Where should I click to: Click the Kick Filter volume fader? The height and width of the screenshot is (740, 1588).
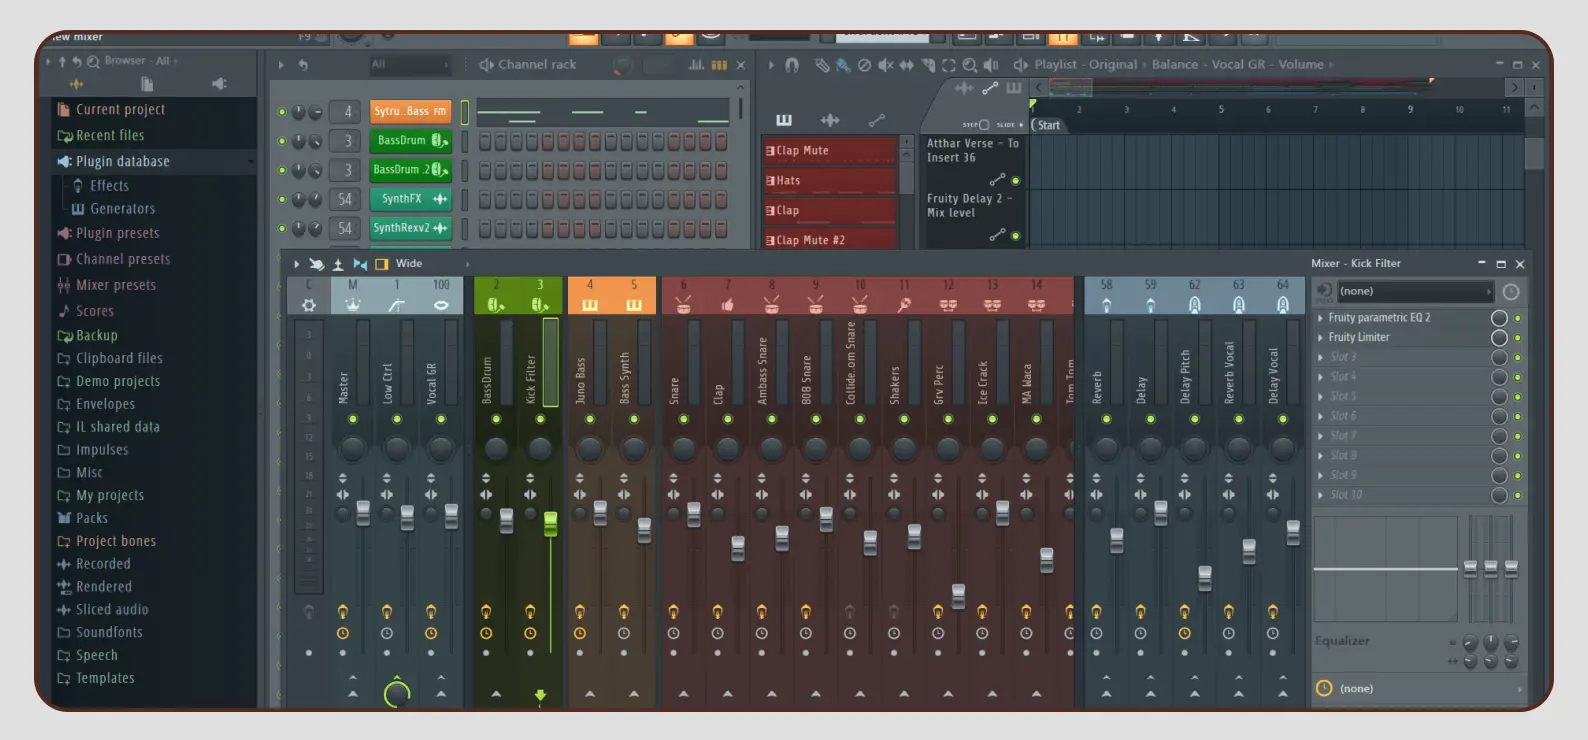pos(550,524)
